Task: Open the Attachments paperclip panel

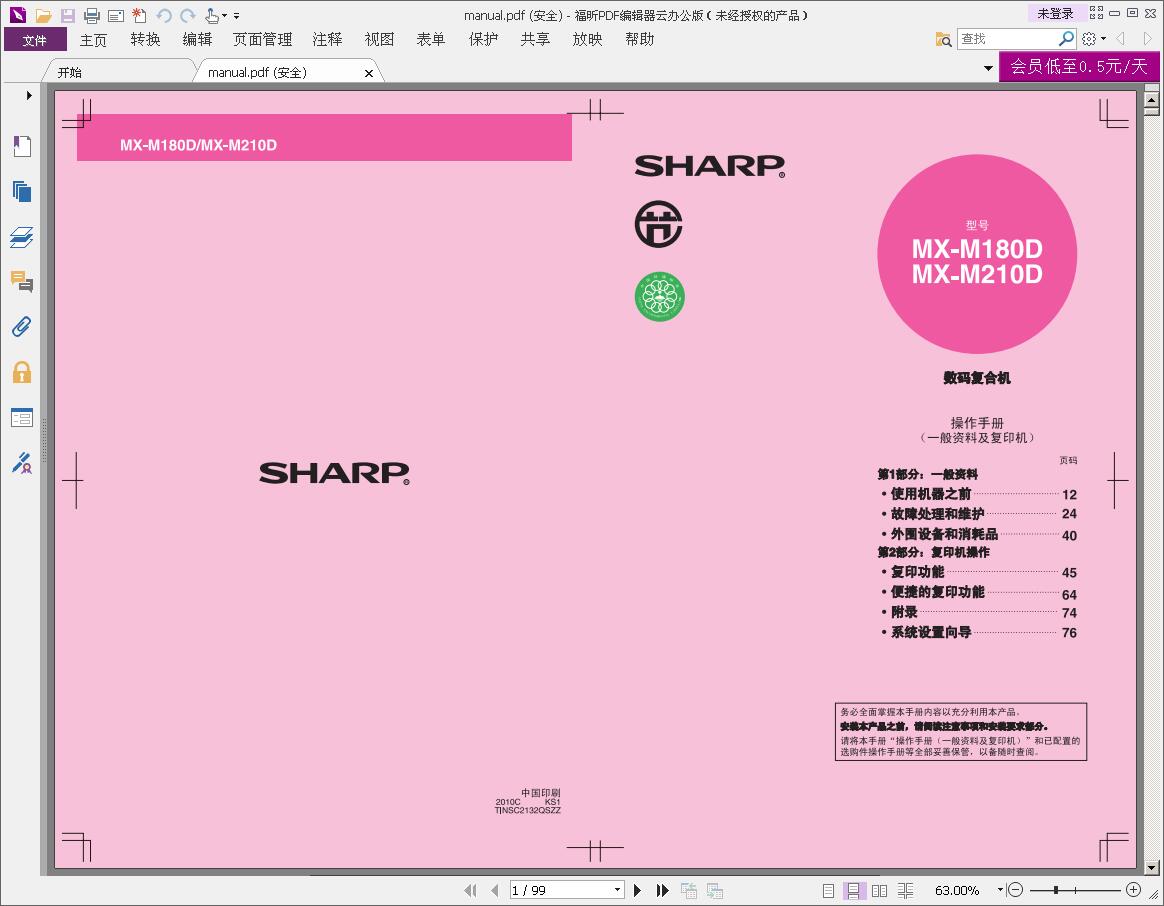Action: tap(22, 327)
